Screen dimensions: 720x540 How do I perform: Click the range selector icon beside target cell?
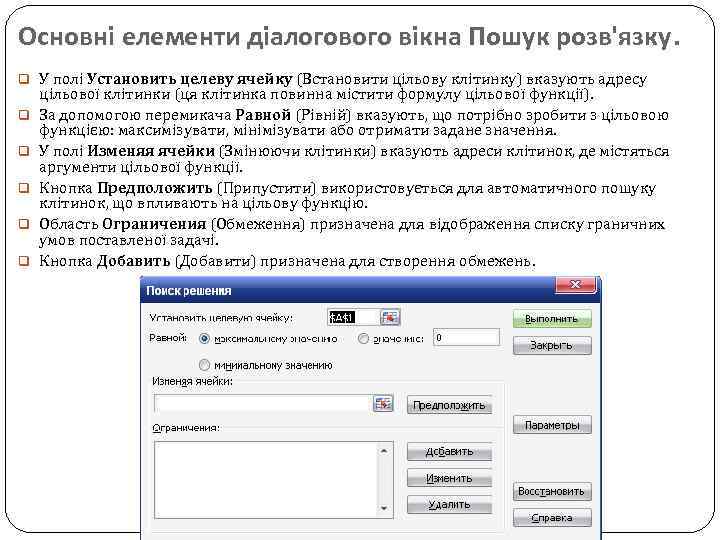(390, 318)
